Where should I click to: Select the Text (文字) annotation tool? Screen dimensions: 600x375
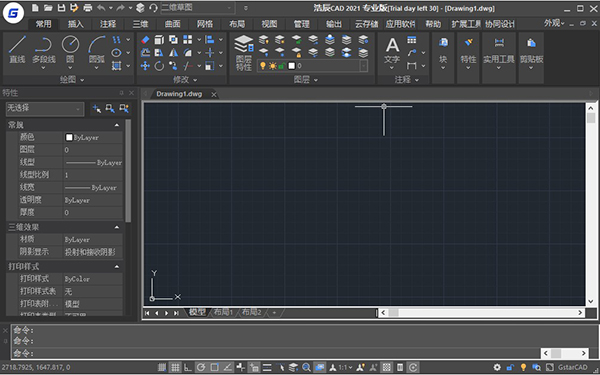pyautogui.click(x=392, y=52)
